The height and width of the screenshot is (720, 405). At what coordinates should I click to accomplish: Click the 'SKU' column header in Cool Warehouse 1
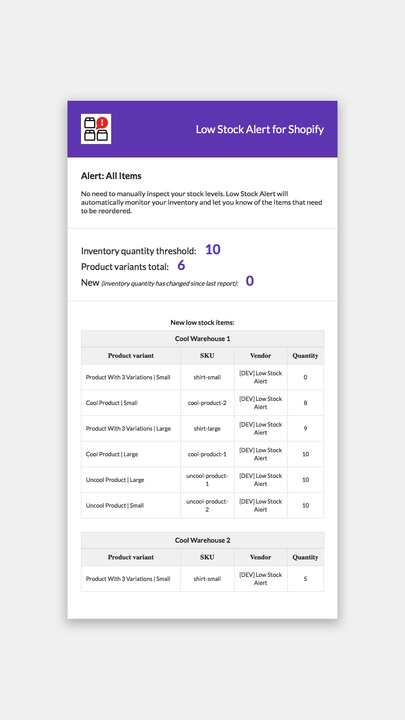pos(207,356)
